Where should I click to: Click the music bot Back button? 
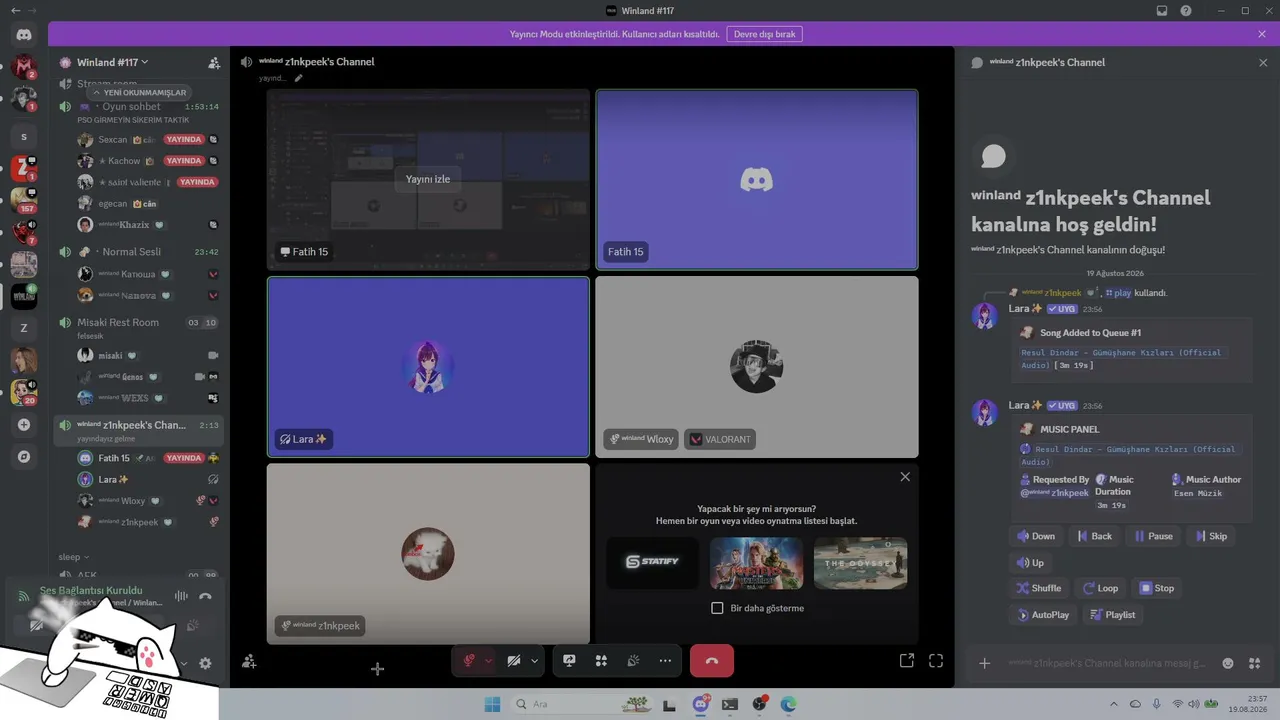[1094, 536]
